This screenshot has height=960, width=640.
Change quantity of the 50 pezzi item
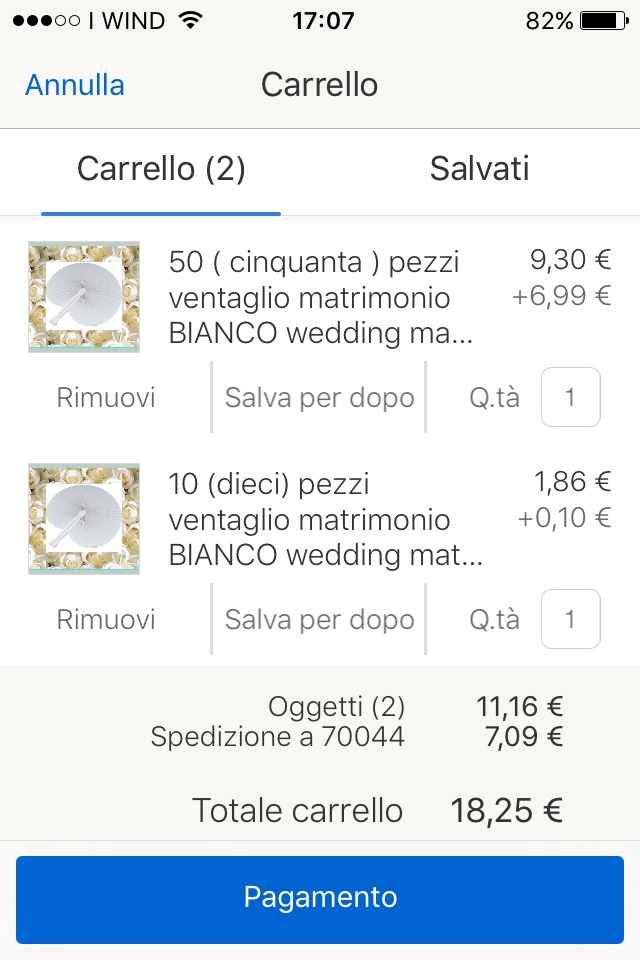570,398
